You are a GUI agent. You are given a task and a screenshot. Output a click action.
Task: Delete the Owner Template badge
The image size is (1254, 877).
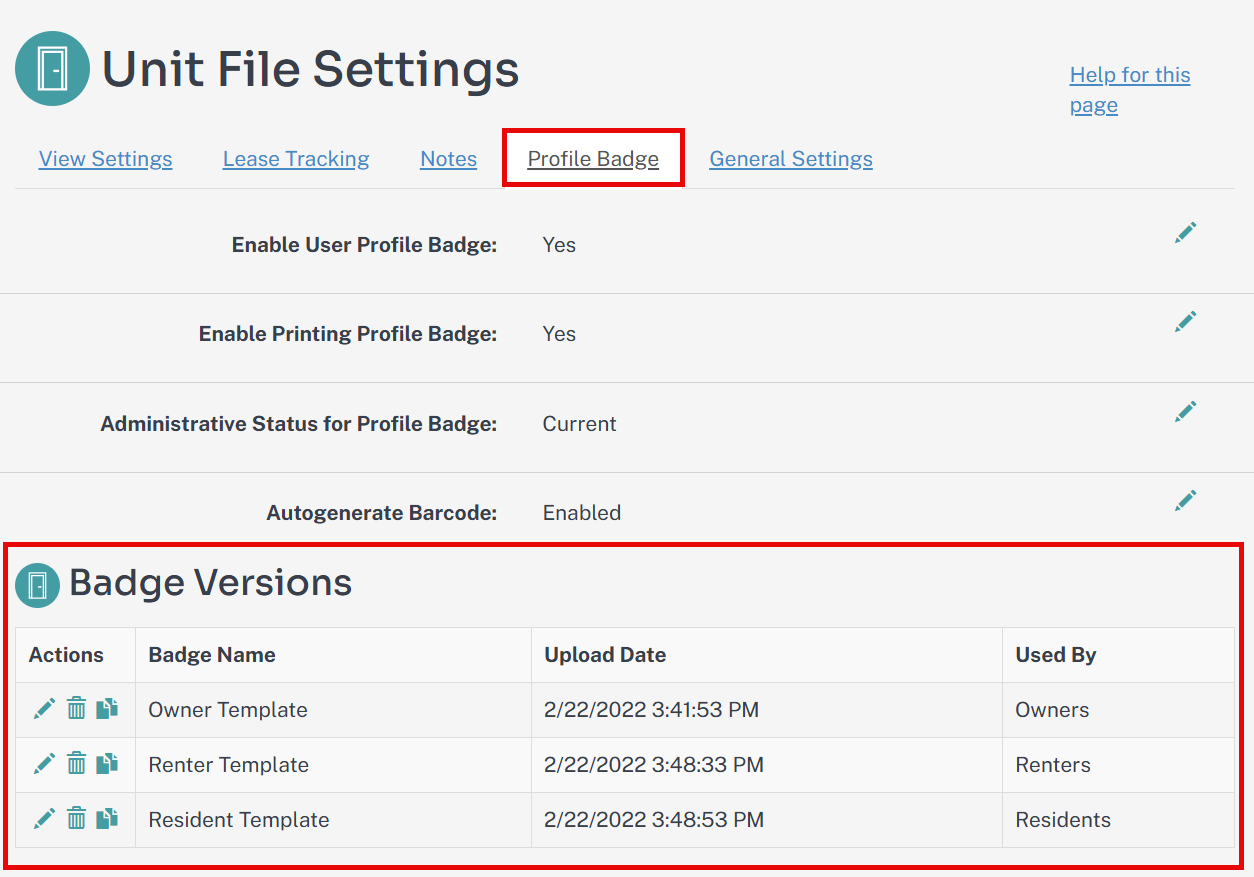click(76, 709)
